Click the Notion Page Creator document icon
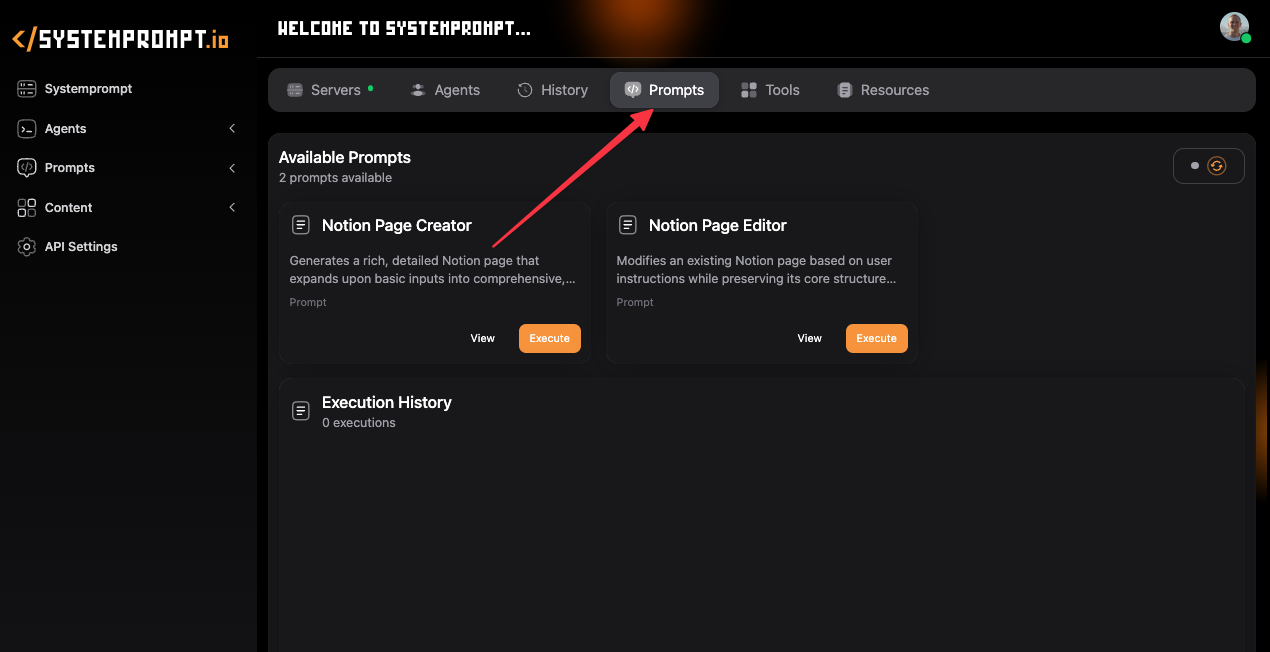1270x652 pixels. point(300,225)
